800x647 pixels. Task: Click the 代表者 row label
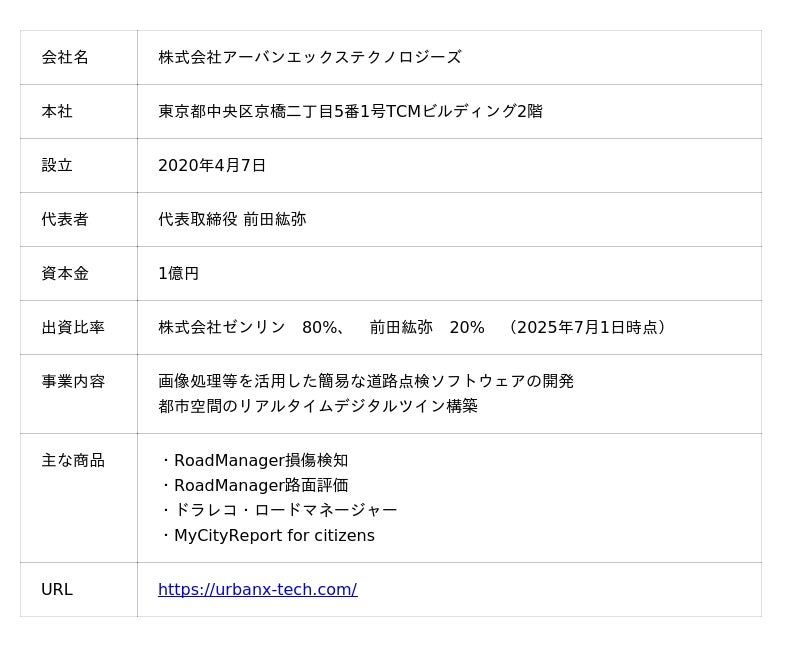(x=65, y=220)
